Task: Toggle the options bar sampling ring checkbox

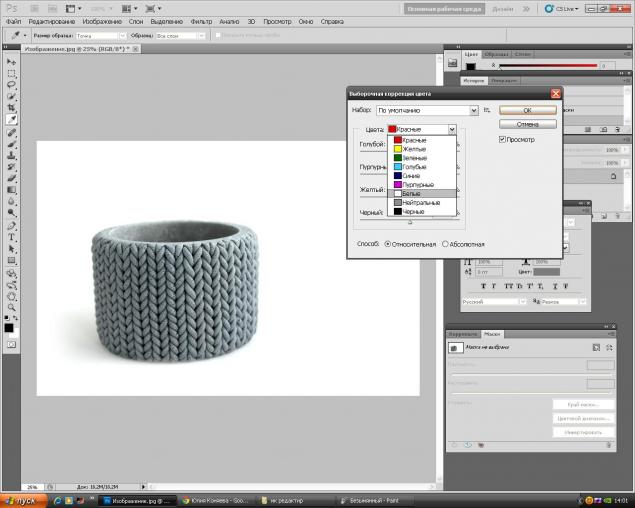Action: coord(218,36)
